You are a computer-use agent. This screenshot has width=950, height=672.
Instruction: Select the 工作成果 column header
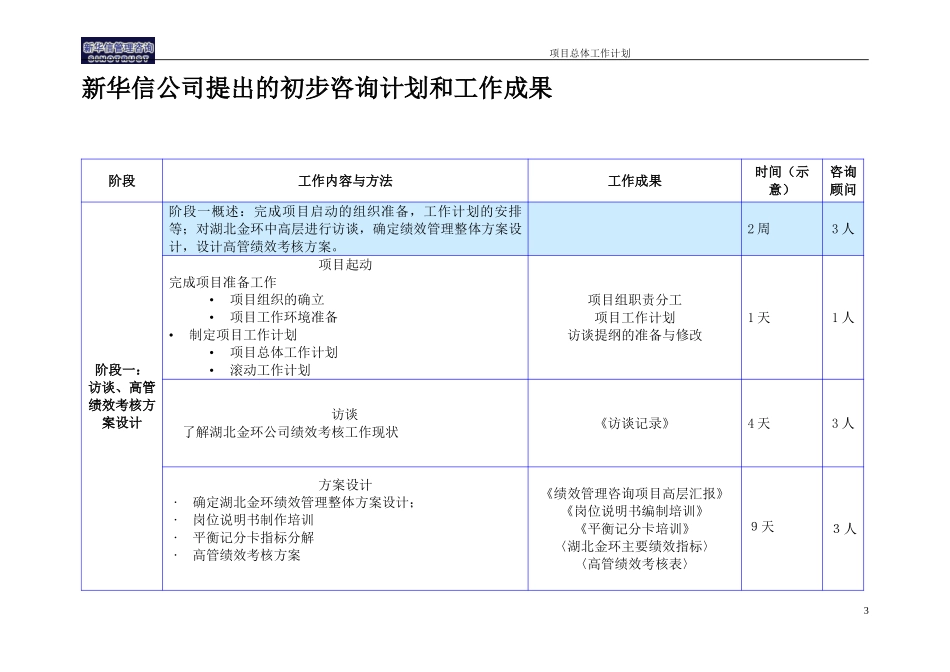634,181
